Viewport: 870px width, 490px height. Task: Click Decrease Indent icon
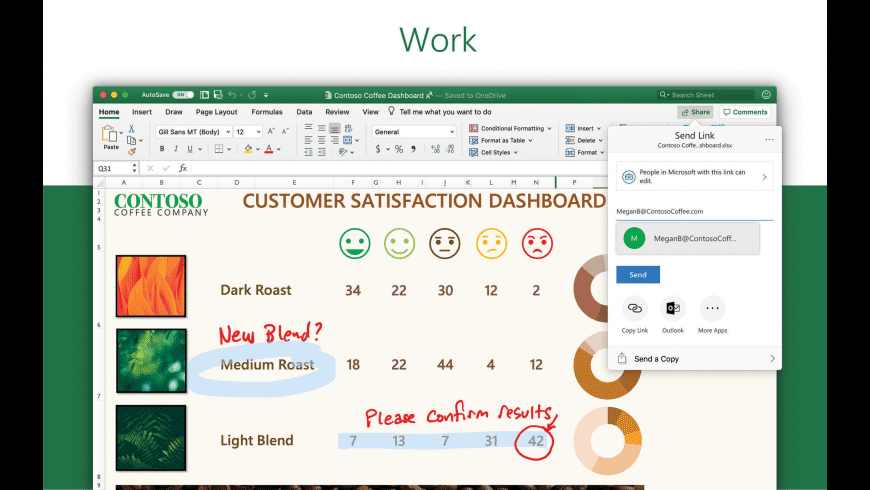tap(308, 152)
